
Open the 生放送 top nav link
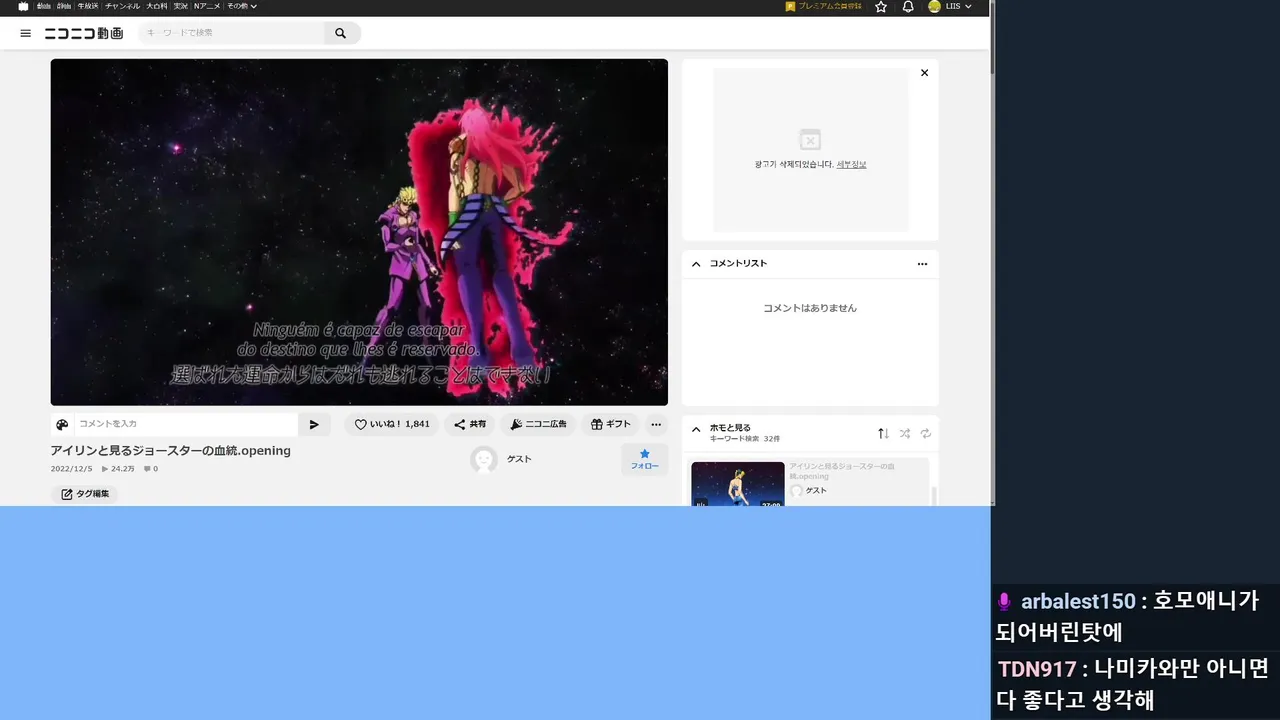click(88, 6)
